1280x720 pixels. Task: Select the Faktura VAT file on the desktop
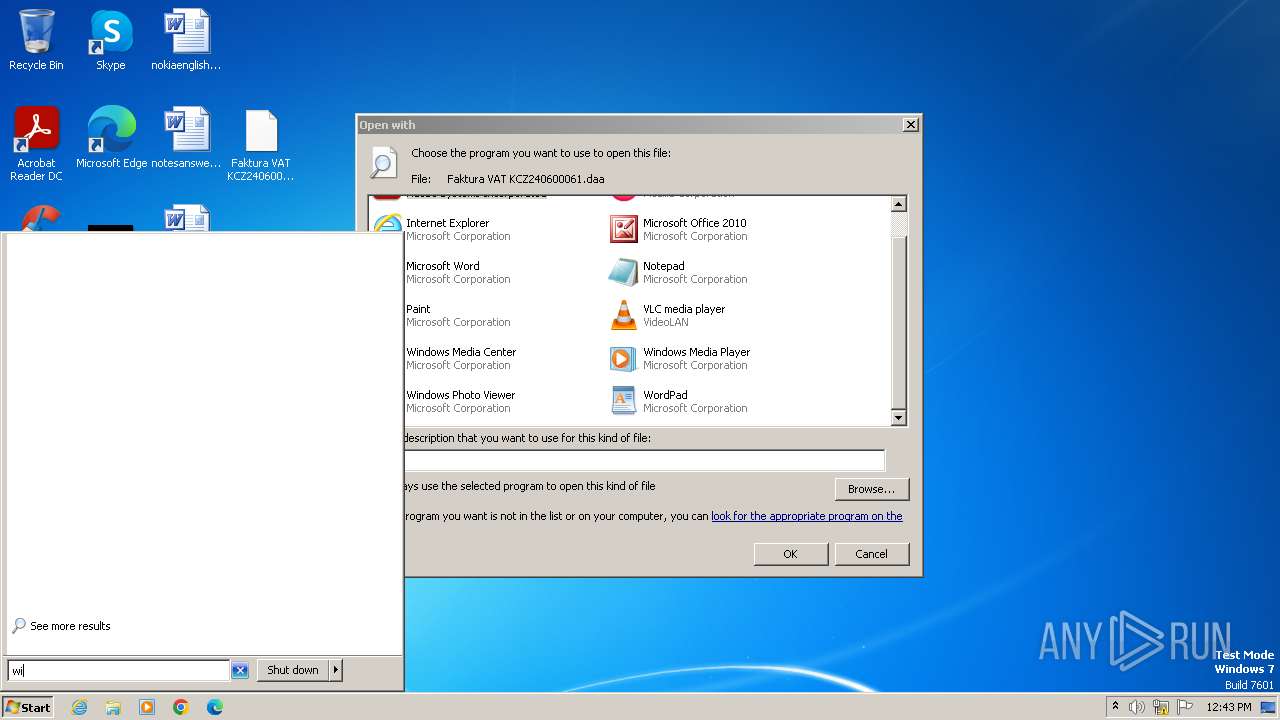pos(261,145)
